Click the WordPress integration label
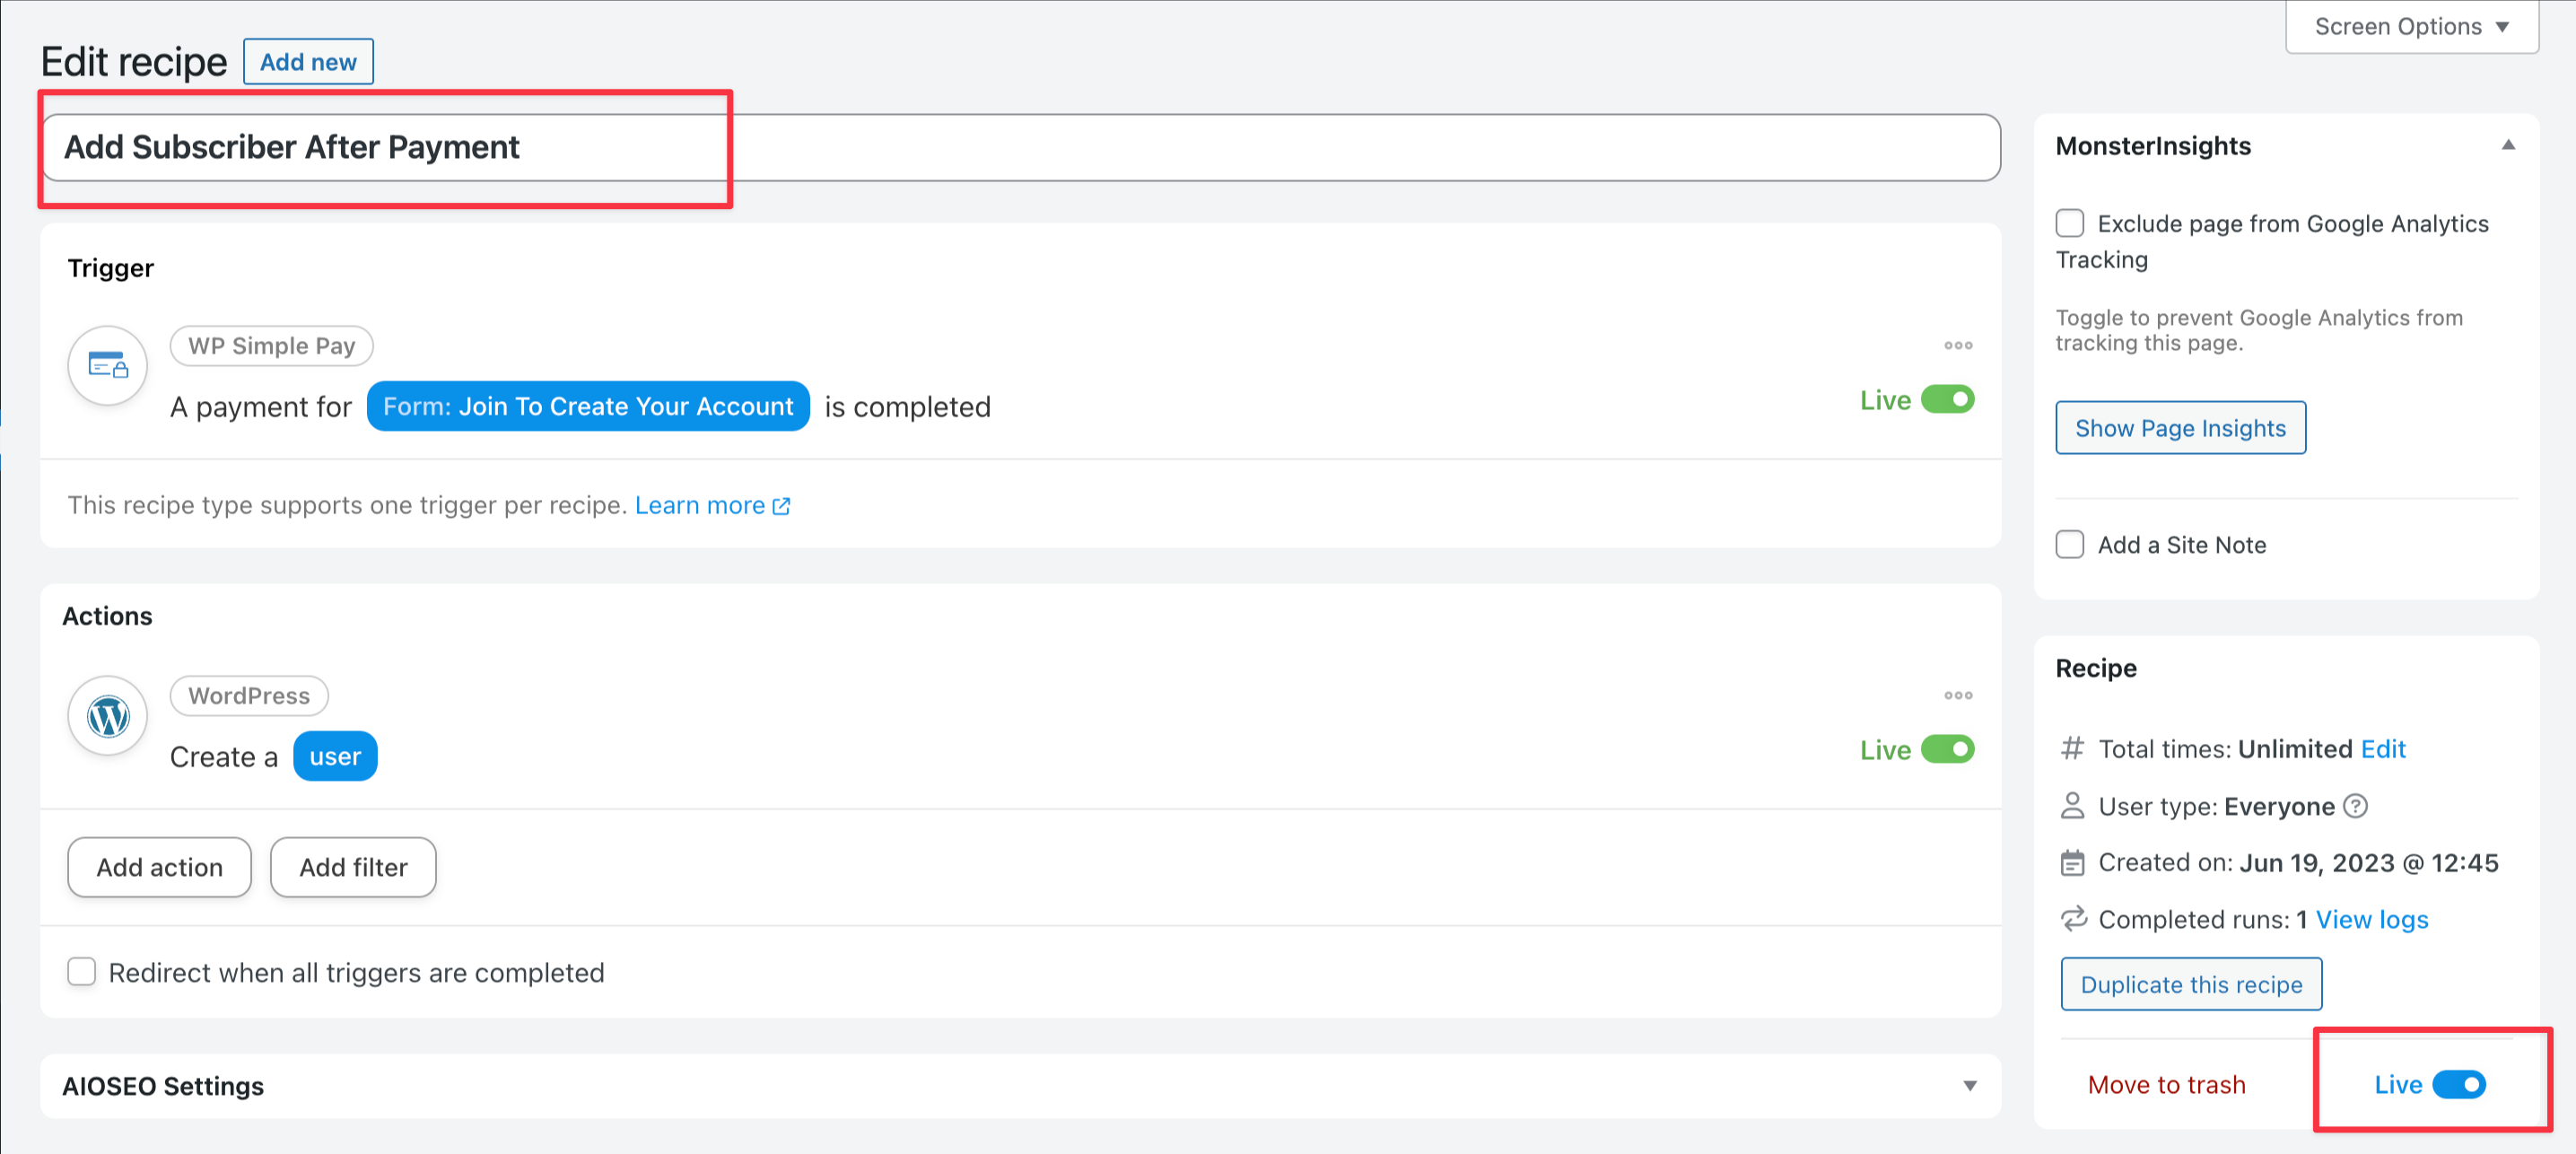This screenshot has width=2576, height=1154. tap(249, 696)
